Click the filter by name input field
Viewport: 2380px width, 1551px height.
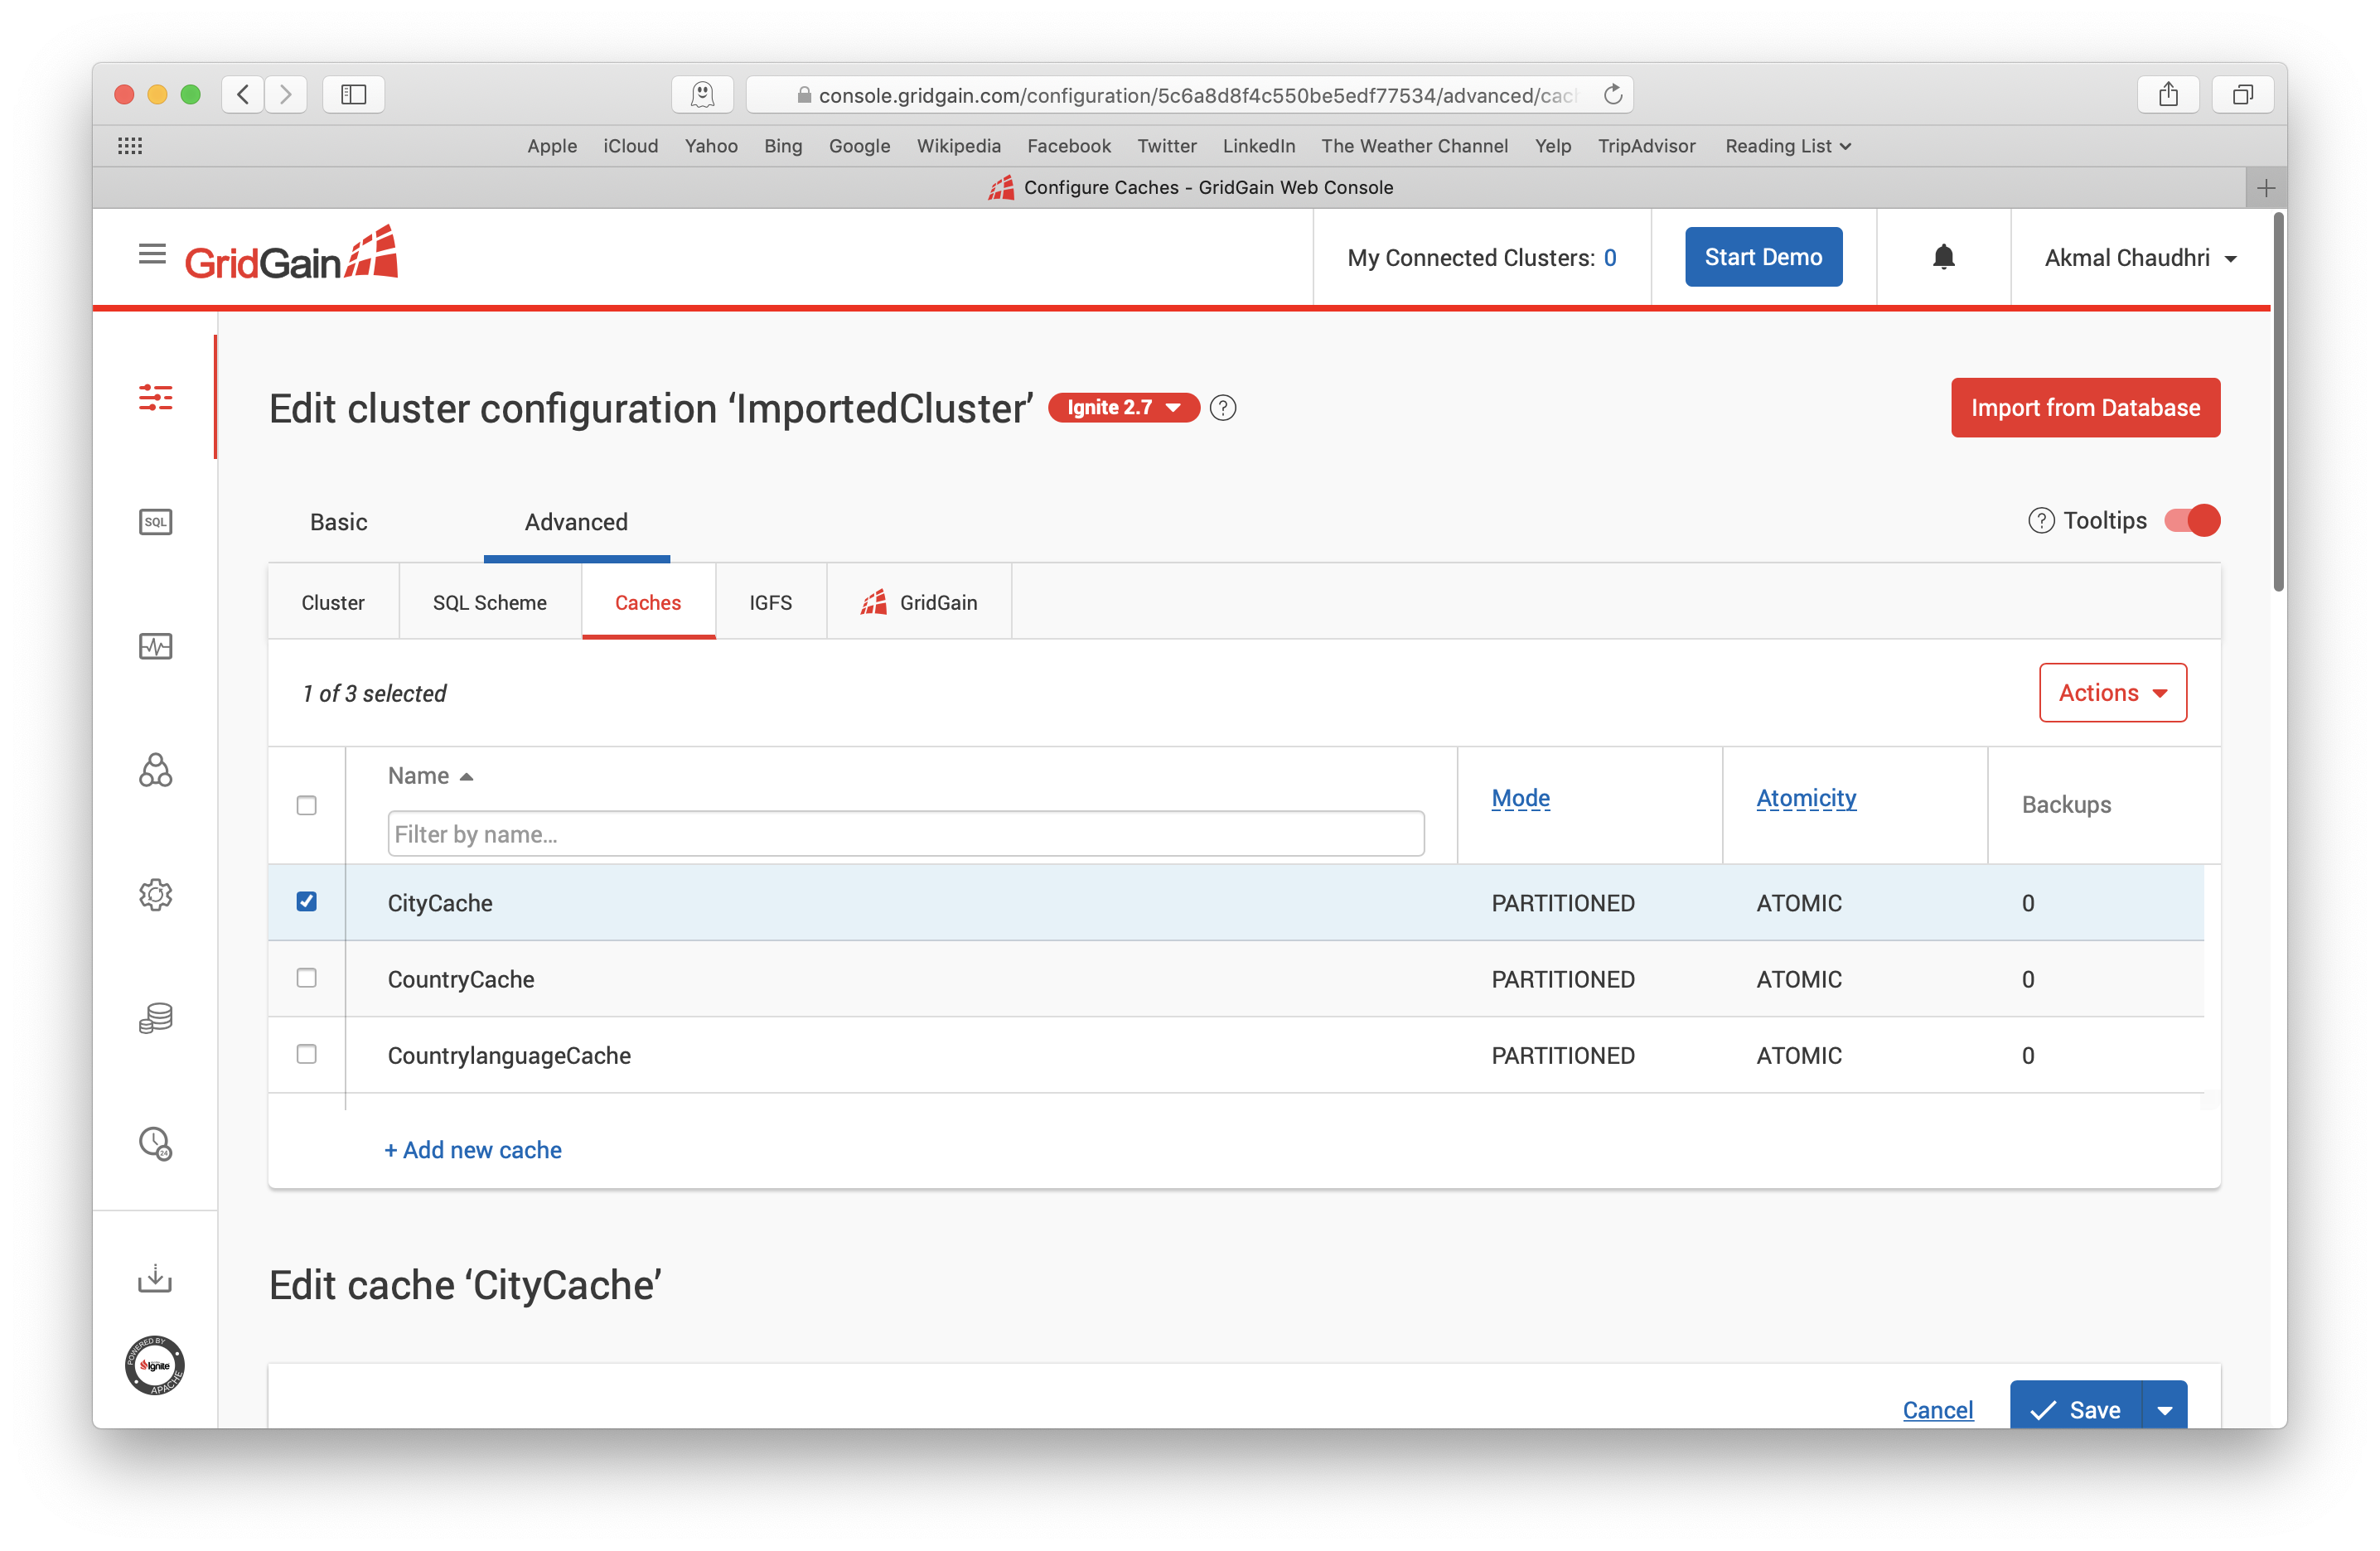900,834
